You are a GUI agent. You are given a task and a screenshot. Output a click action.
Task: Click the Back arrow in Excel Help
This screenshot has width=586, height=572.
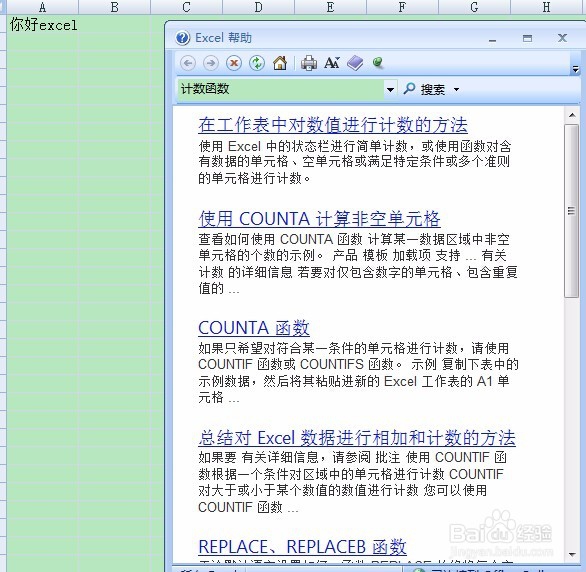(x=188, y=63)
